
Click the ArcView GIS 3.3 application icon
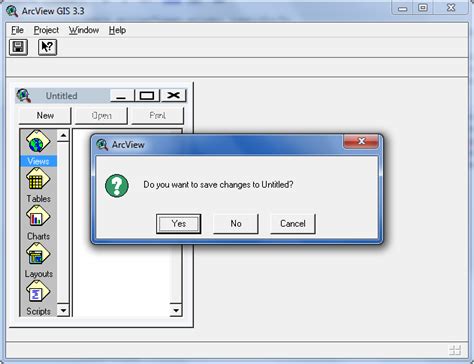pos(12,11)
